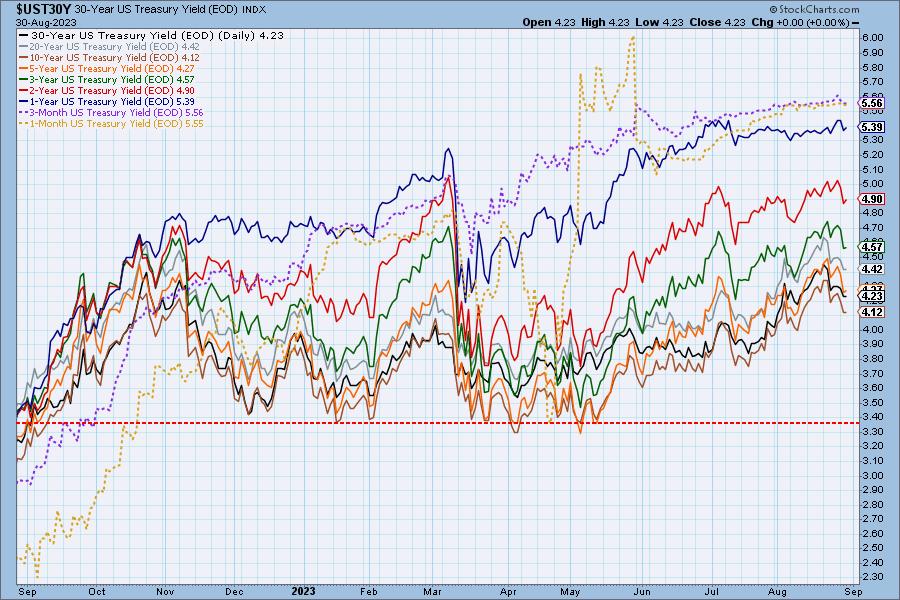Click the 3.90 y-axis label
This screenshot has height=600, width=900.
873,344
